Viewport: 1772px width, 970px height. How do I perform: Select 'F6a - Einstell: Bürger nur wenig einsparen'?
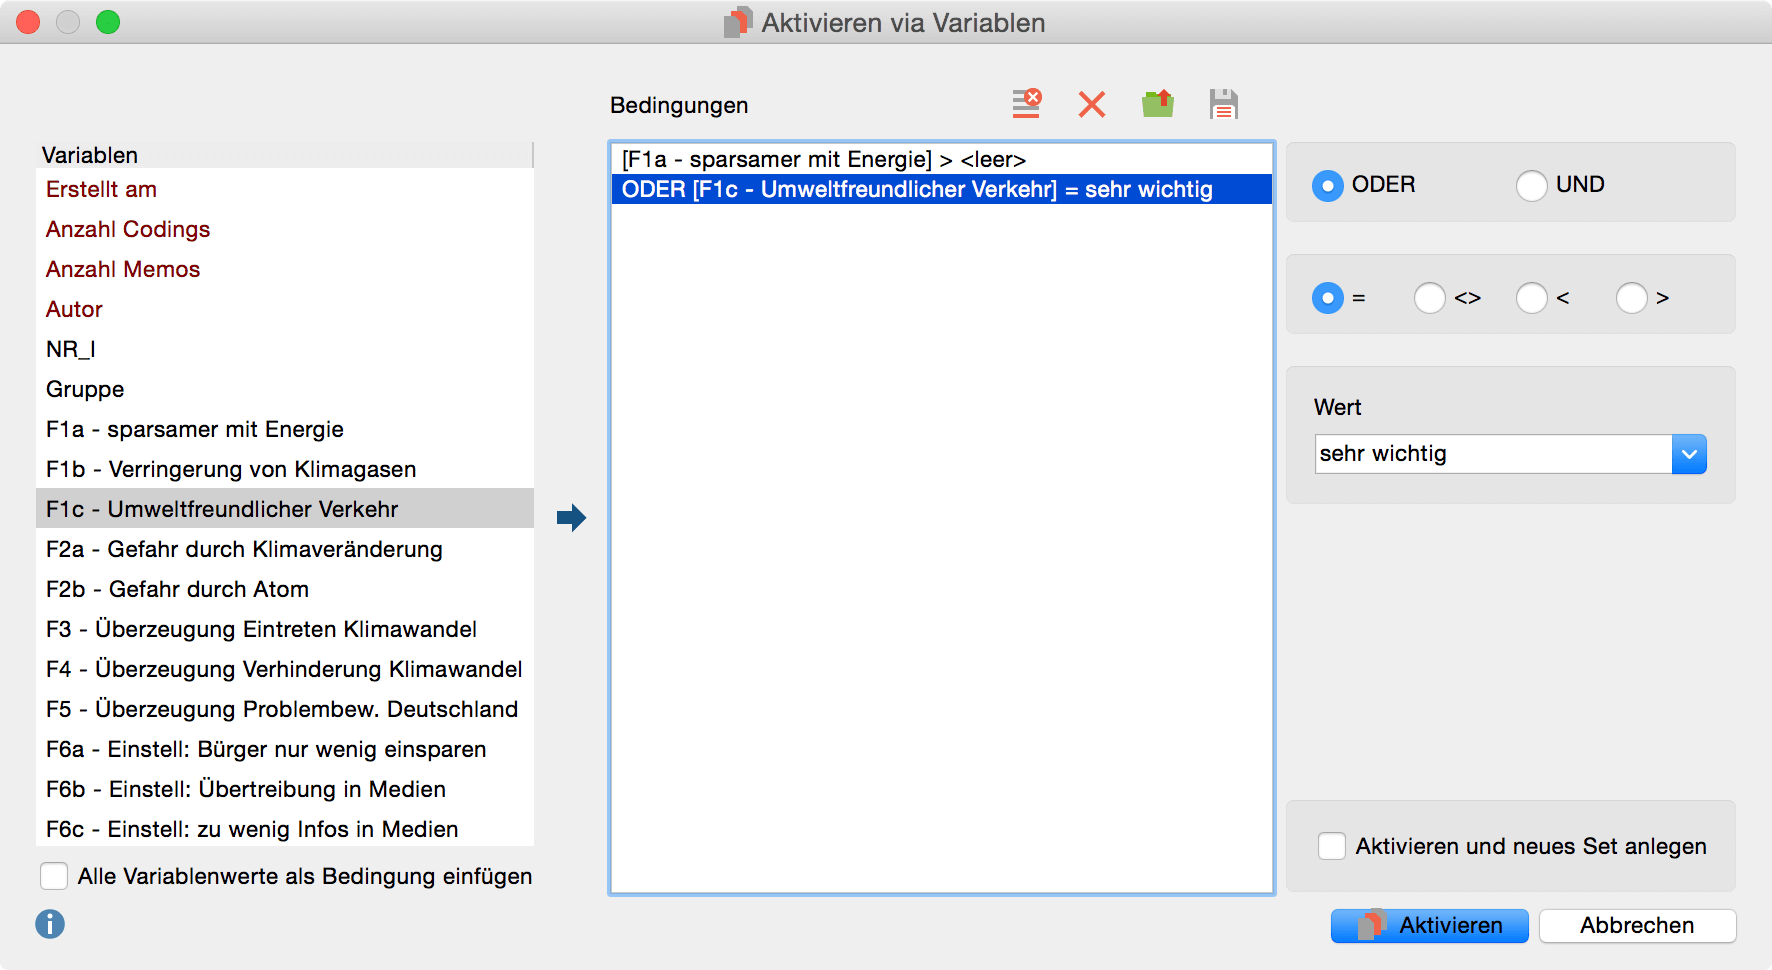coord(285,749)
